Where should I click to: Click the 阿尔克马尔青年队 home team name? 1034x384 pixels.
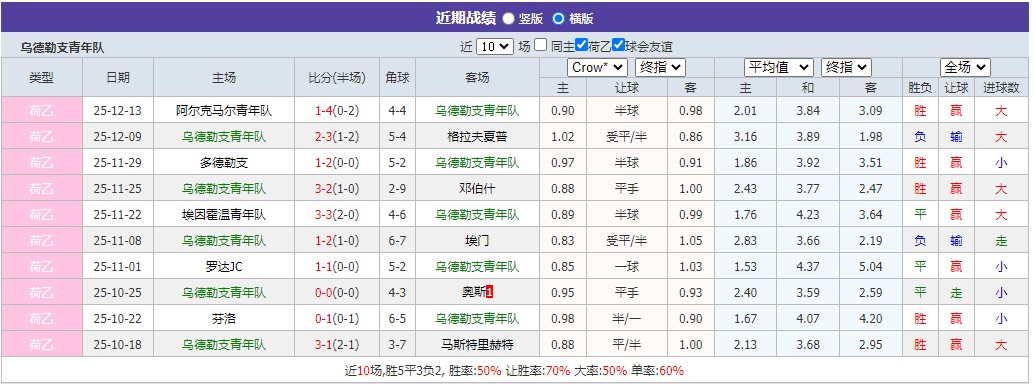(224, 111)
